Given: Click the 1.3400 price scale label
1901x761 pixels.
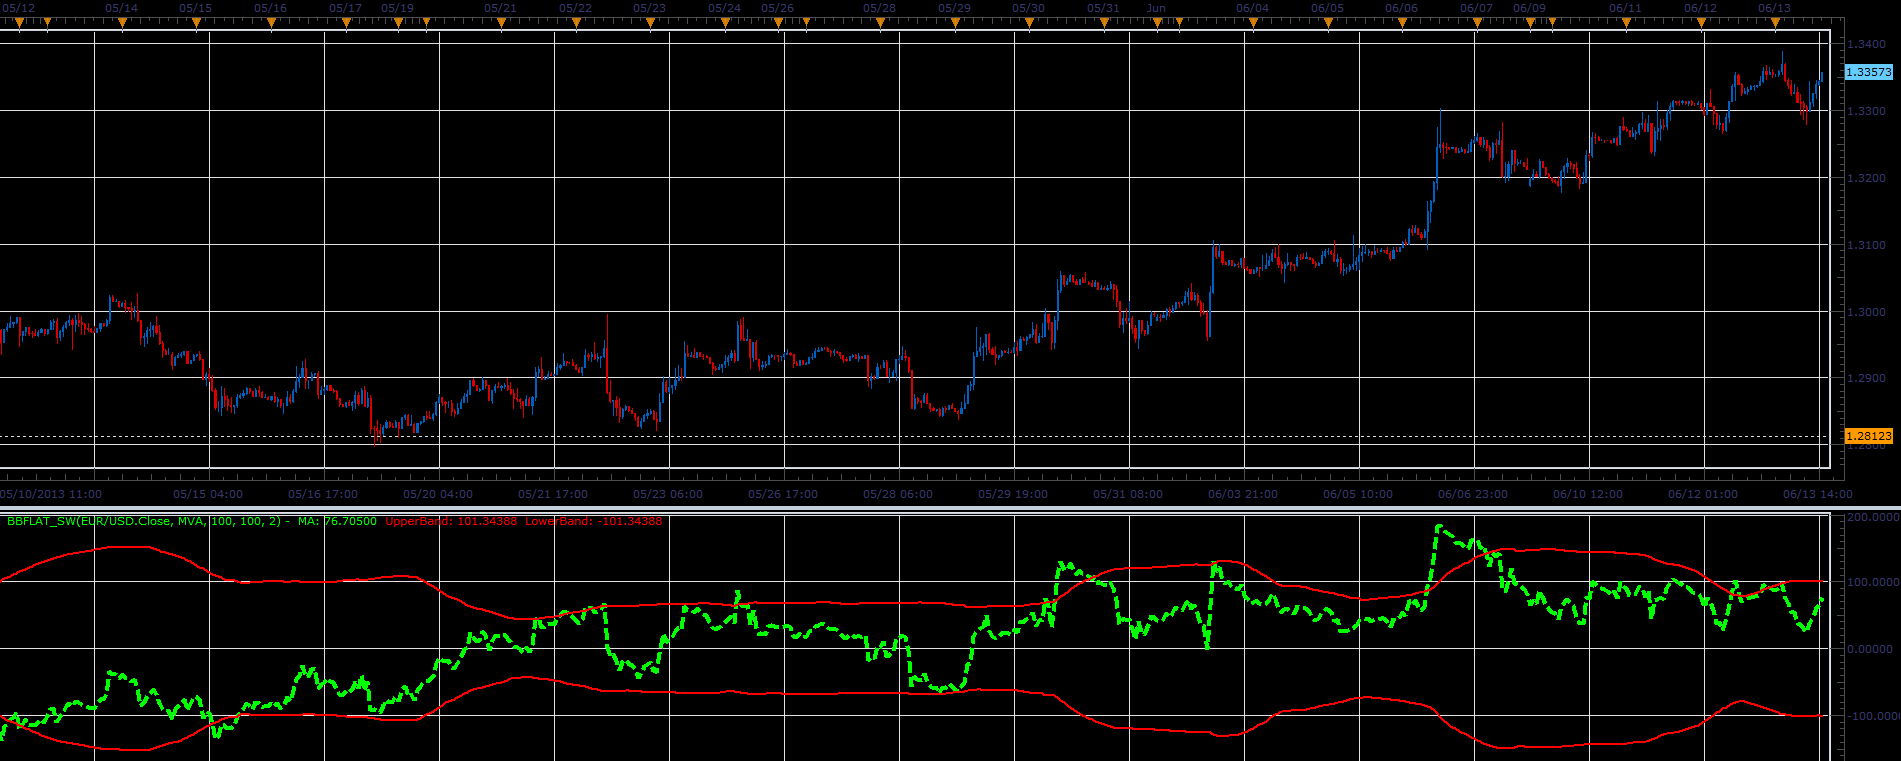Looking at the screenshot, I should 1866,44.
